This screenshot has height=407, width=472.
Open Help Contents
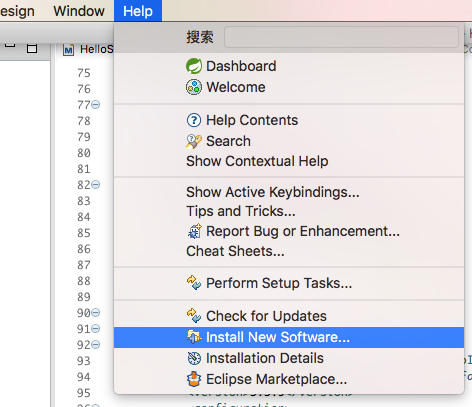[x=289, y=120]
